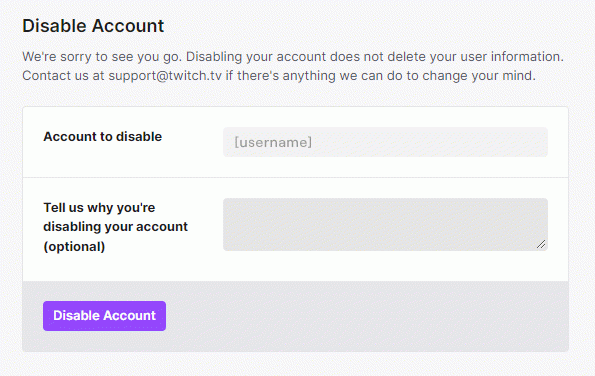Click the 'disabling your account' label line
This screenshot has width=595, height=376.
[115, 227]
